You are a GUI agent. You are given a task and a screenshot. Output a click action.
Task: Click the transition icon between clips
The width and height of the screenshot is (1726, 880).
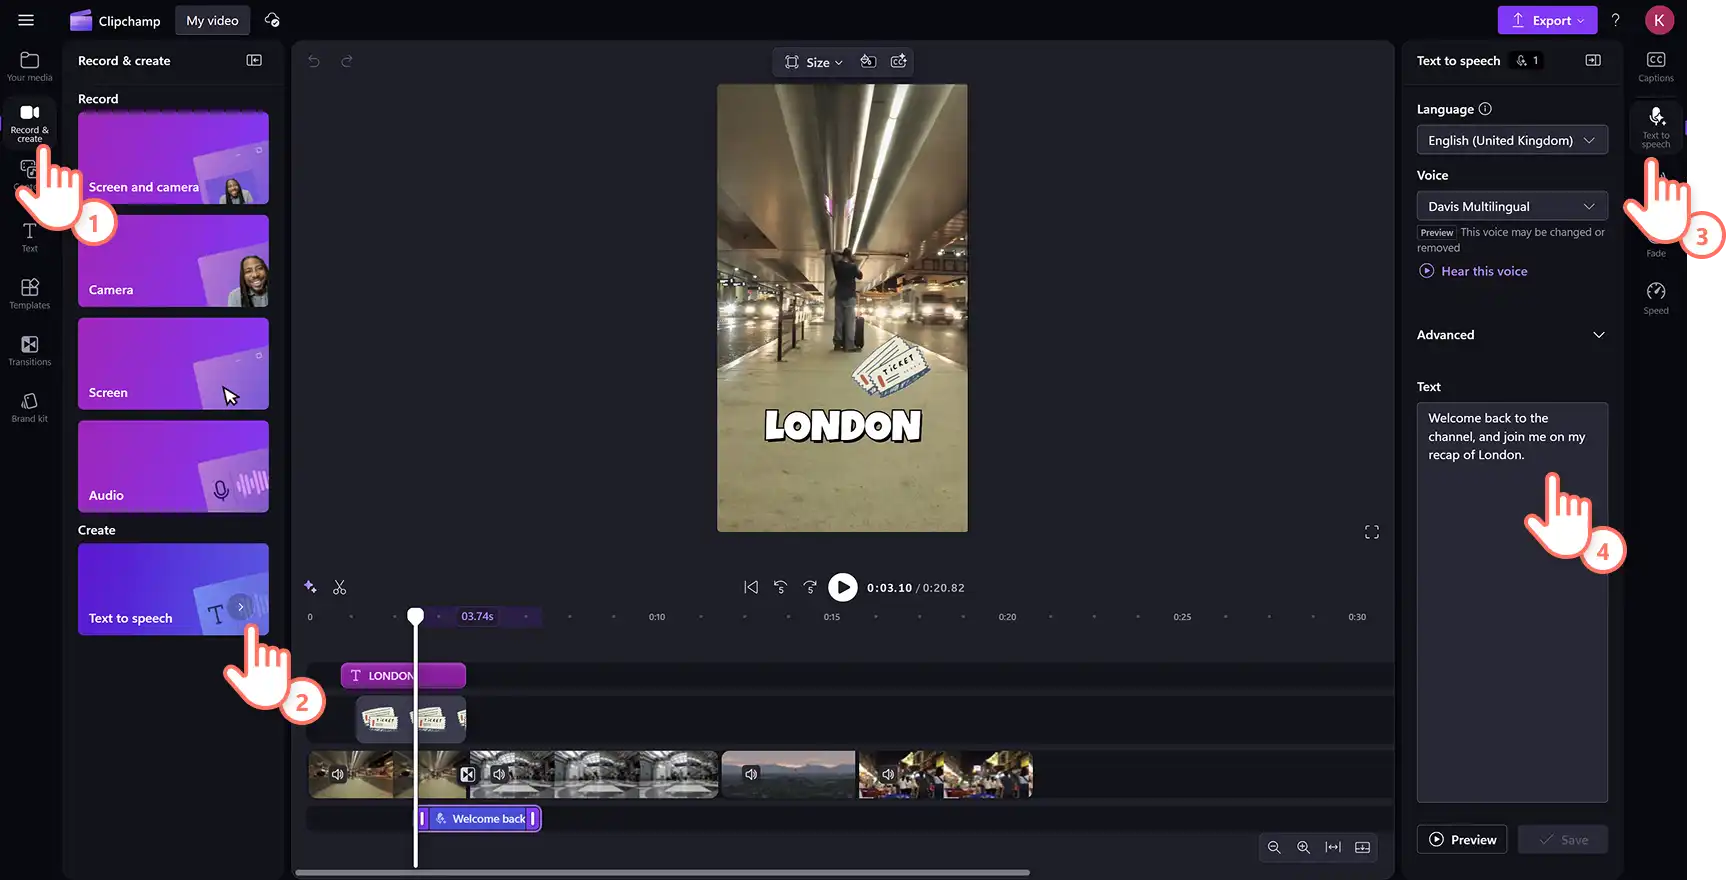(x=467, y=774)
